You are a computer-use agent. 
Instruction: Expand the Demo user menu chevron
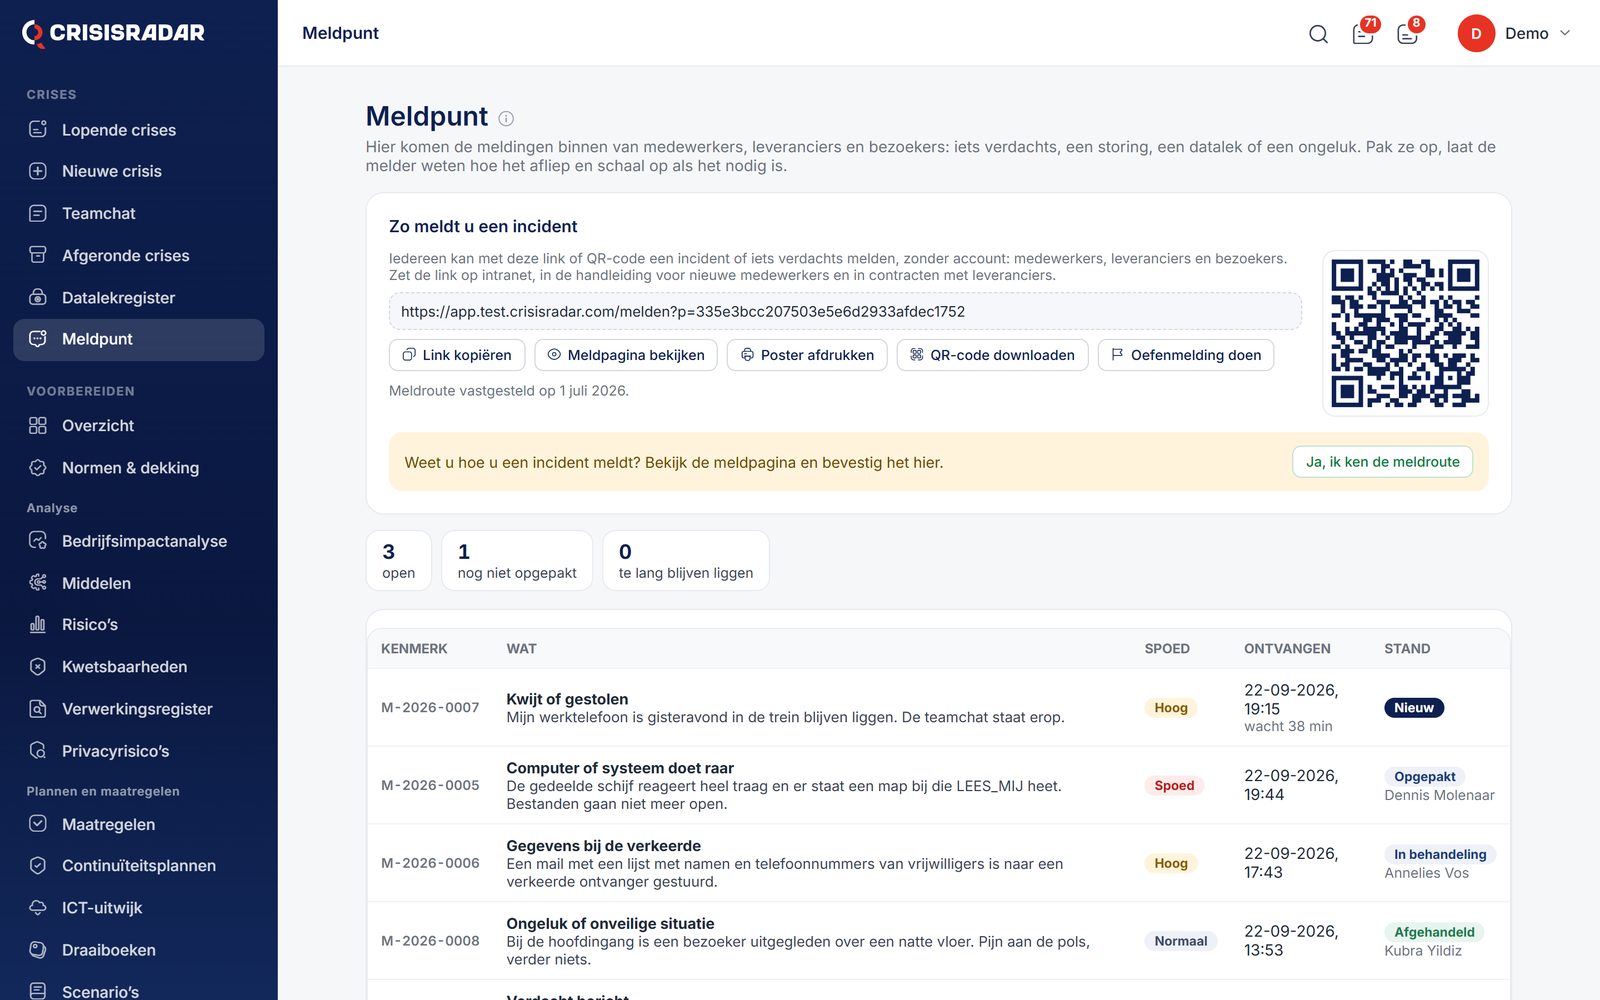point(1565,33)
